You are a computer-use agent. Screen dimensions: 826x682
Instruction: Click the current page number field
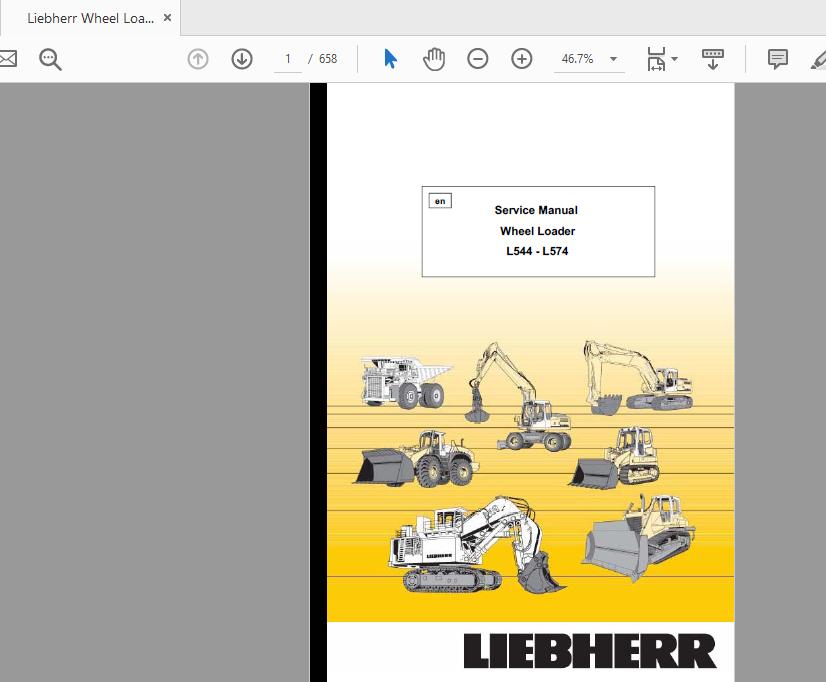(x=288, y=58)
